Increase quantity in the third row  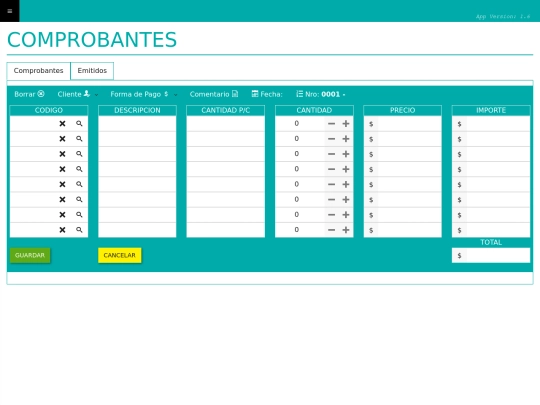tap(346, 154)
